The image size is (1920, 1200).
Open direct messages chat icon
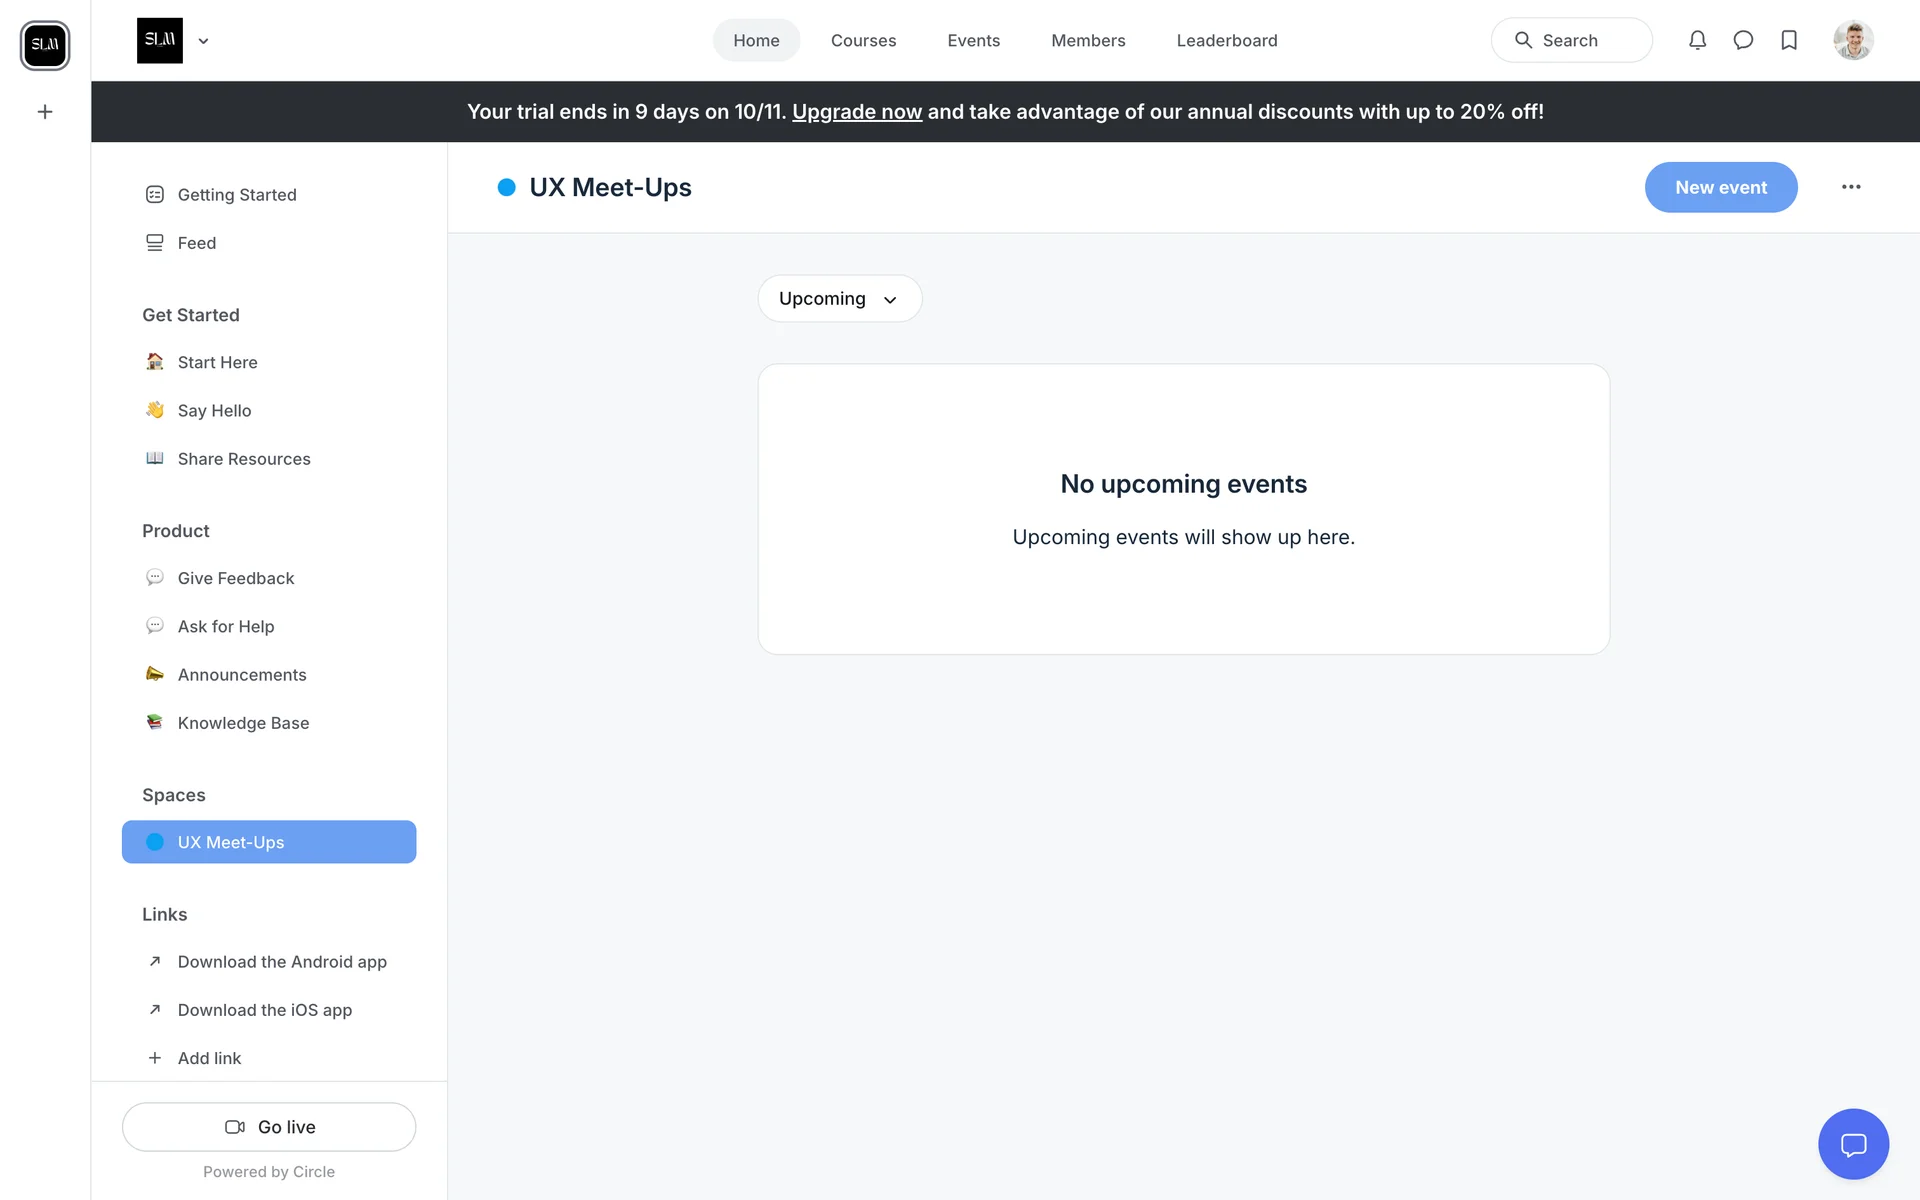click(1743, 40)
